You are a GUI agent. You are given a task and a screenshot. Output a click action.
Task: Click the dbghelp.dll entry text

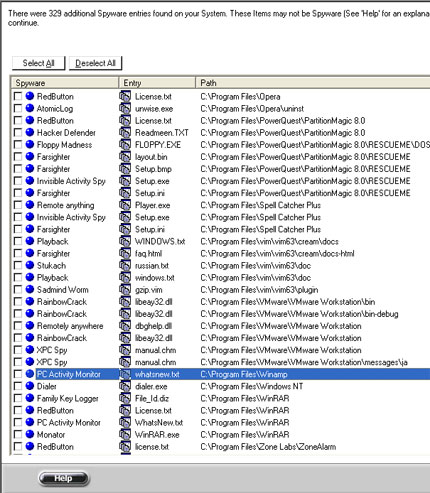tap(153, 326)
